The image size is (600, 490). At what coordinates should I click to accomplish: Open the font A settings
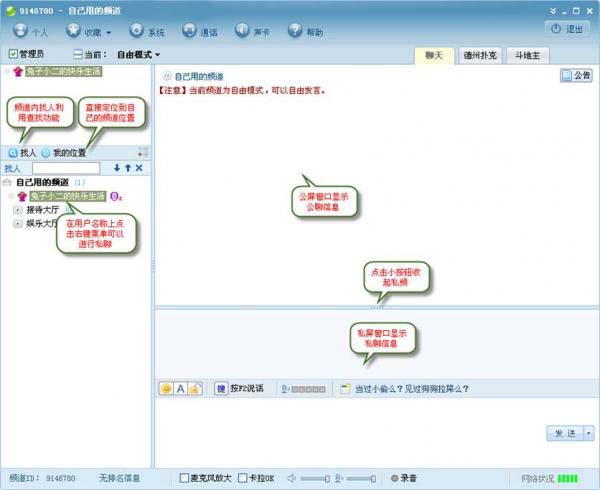point(181,389)
